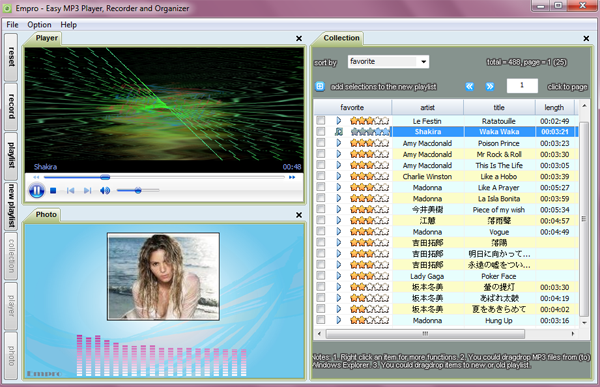This screenshot has width=600, height=387.
Task: Click the new playlist sidebar button
Action: click(11, 206)
